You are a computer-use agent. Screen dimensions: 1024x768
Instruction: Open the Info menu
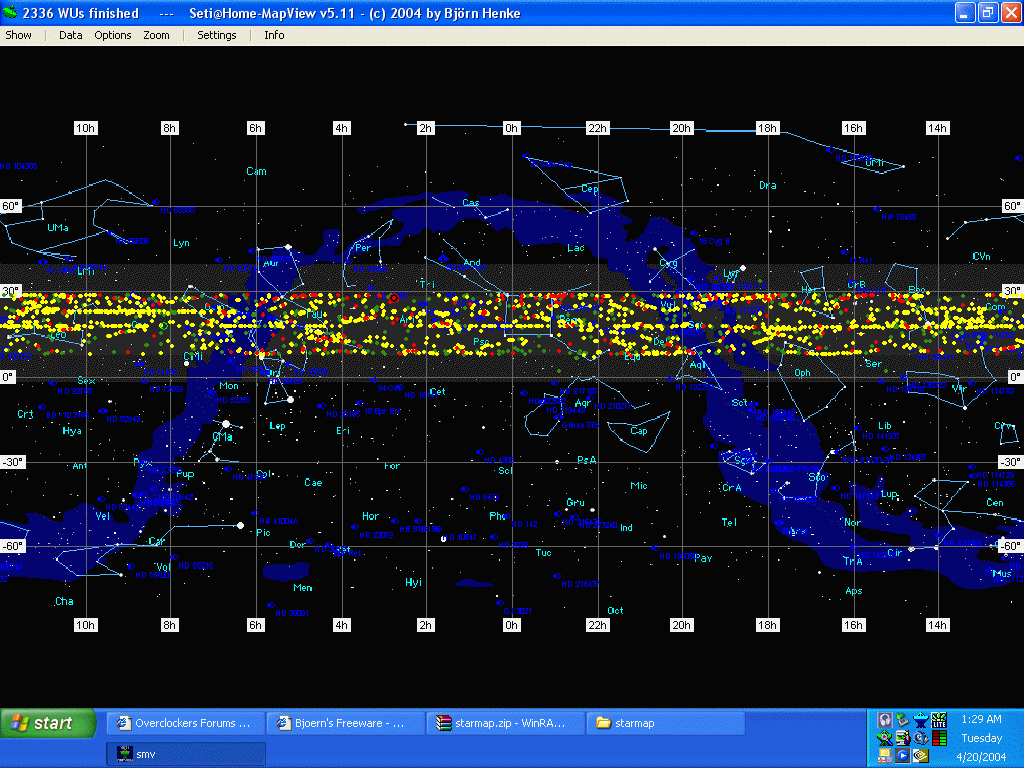click(274, 35)
